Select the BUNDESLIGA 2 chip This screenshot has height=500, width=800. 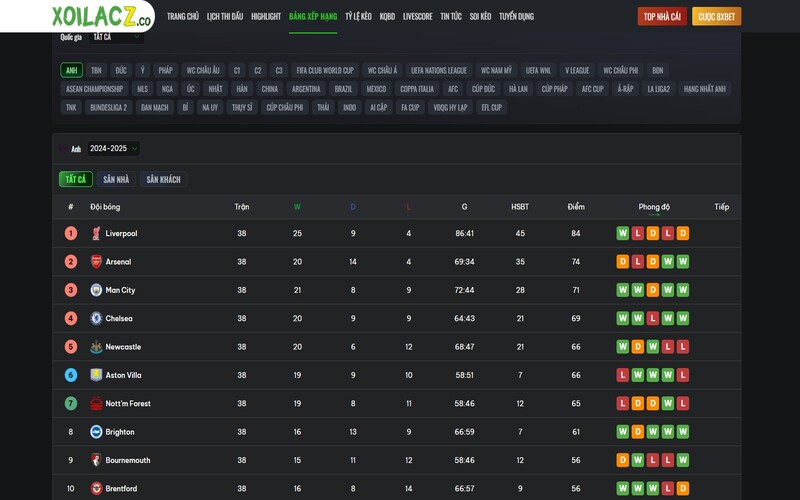click(x=109, y=107)
